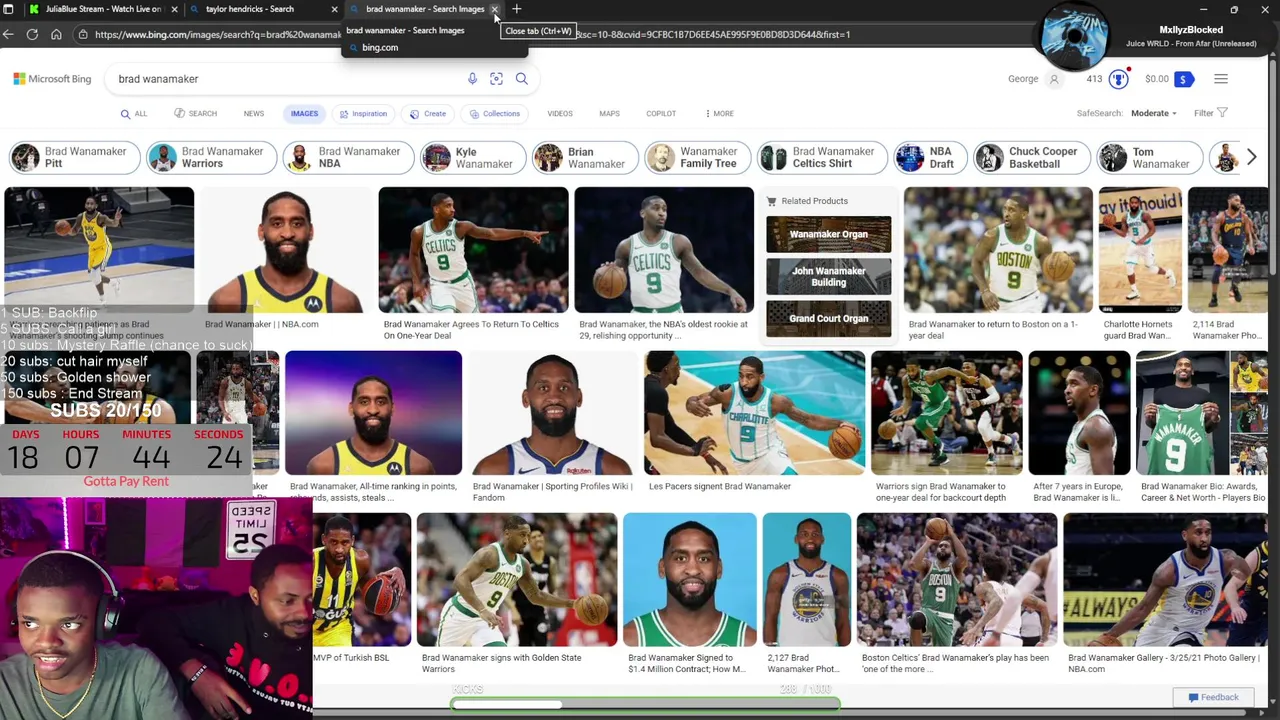Open Wanamaker signs with Golden State image
Image resolution: width=1280 pixels, height=720 pixels.
click(x=517, y=580)
